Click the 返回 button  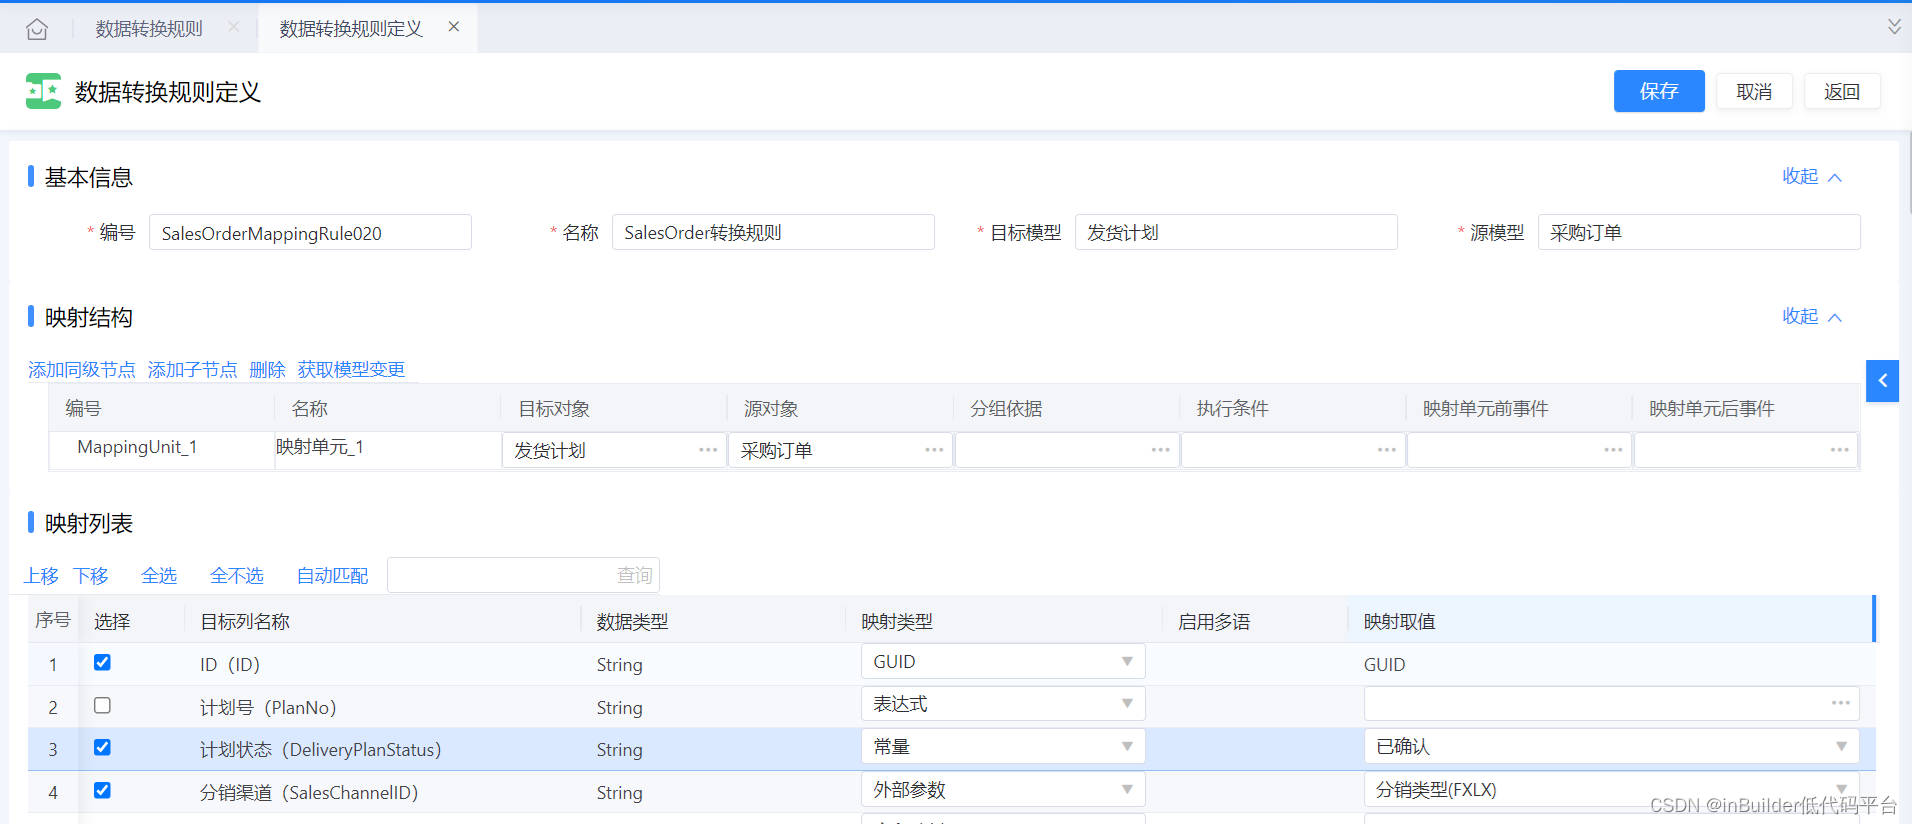[1842, 92]
